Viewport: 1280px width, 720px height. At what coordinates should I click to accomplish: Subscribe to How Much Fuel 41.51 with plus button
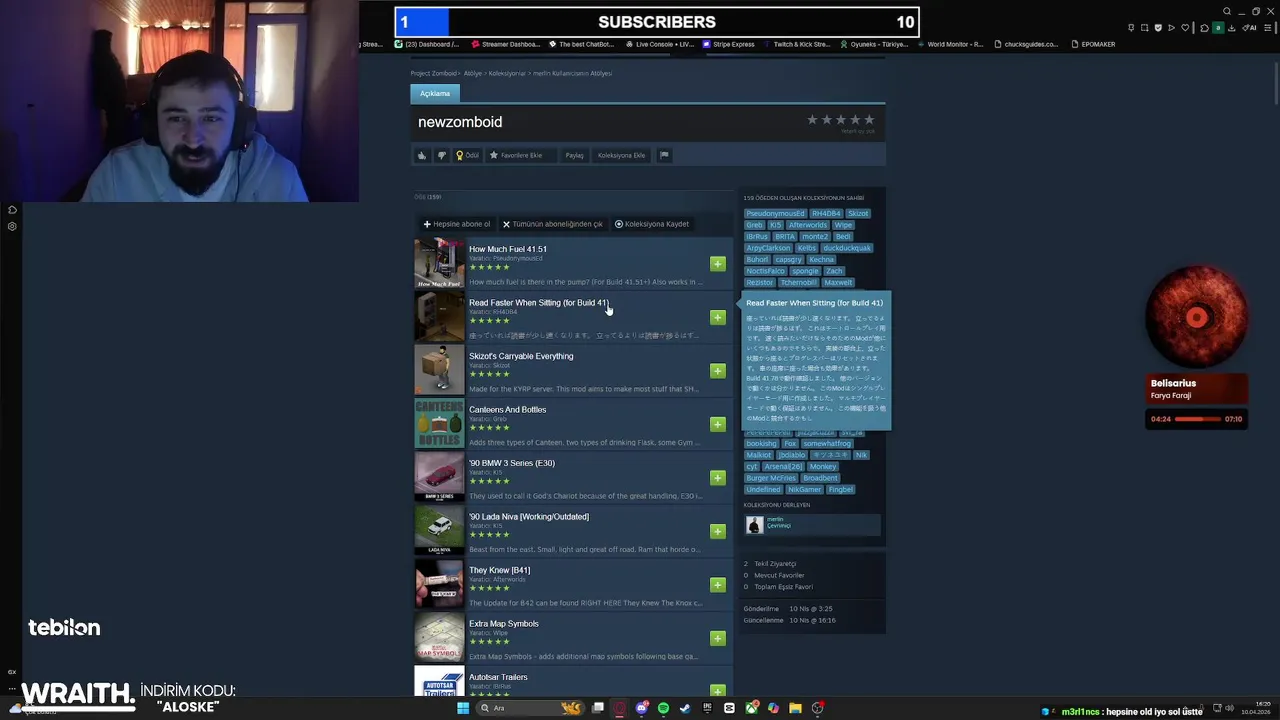[717, 264]
